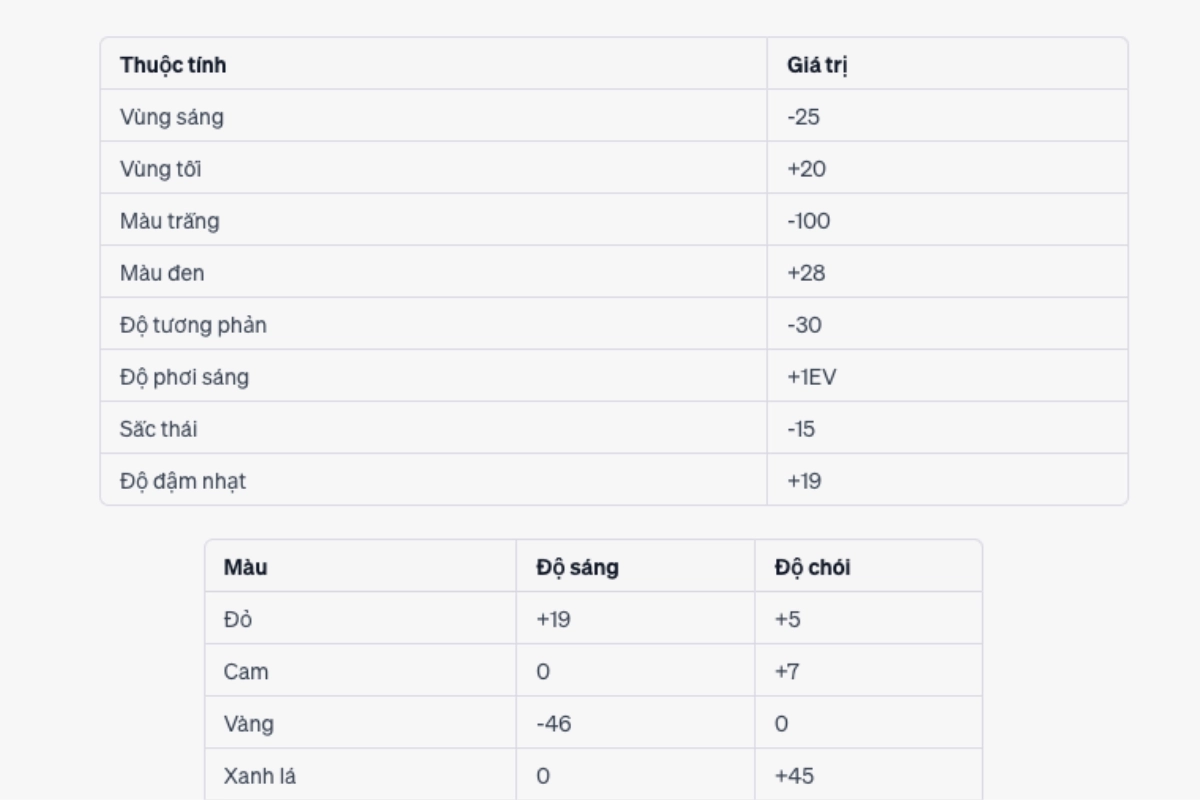Select the +19 value for Độ đậm nhạt
1200x800 pixels.
click(804, 481)
